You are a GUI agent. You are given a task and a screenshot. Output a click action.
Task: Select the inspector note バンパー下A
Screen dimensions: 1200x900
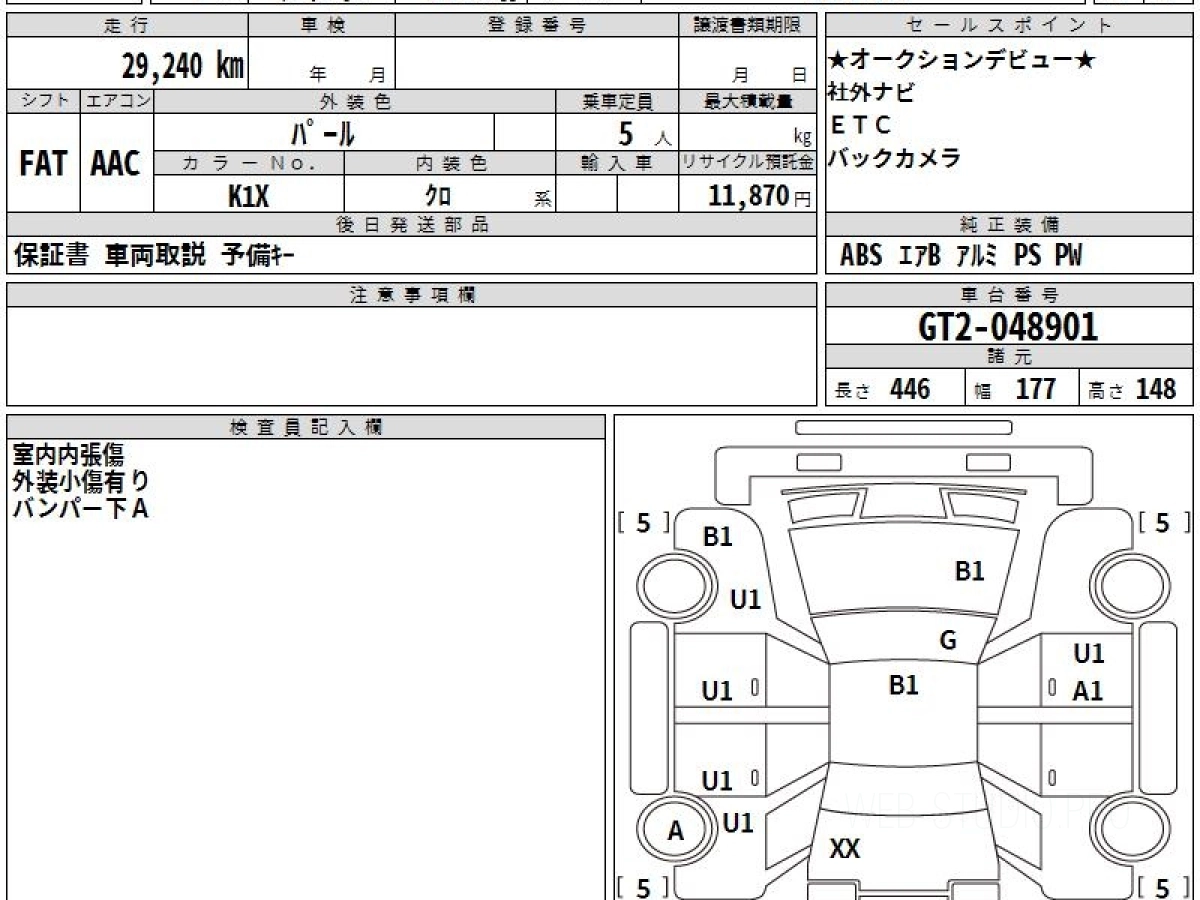tap(80, 508)
